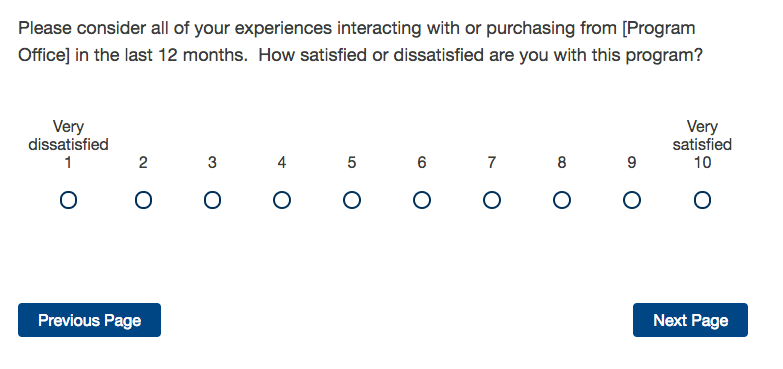Click the 'Very satisfied' label text
This screenshot has width=783, height=369.
tap(702, 136)
